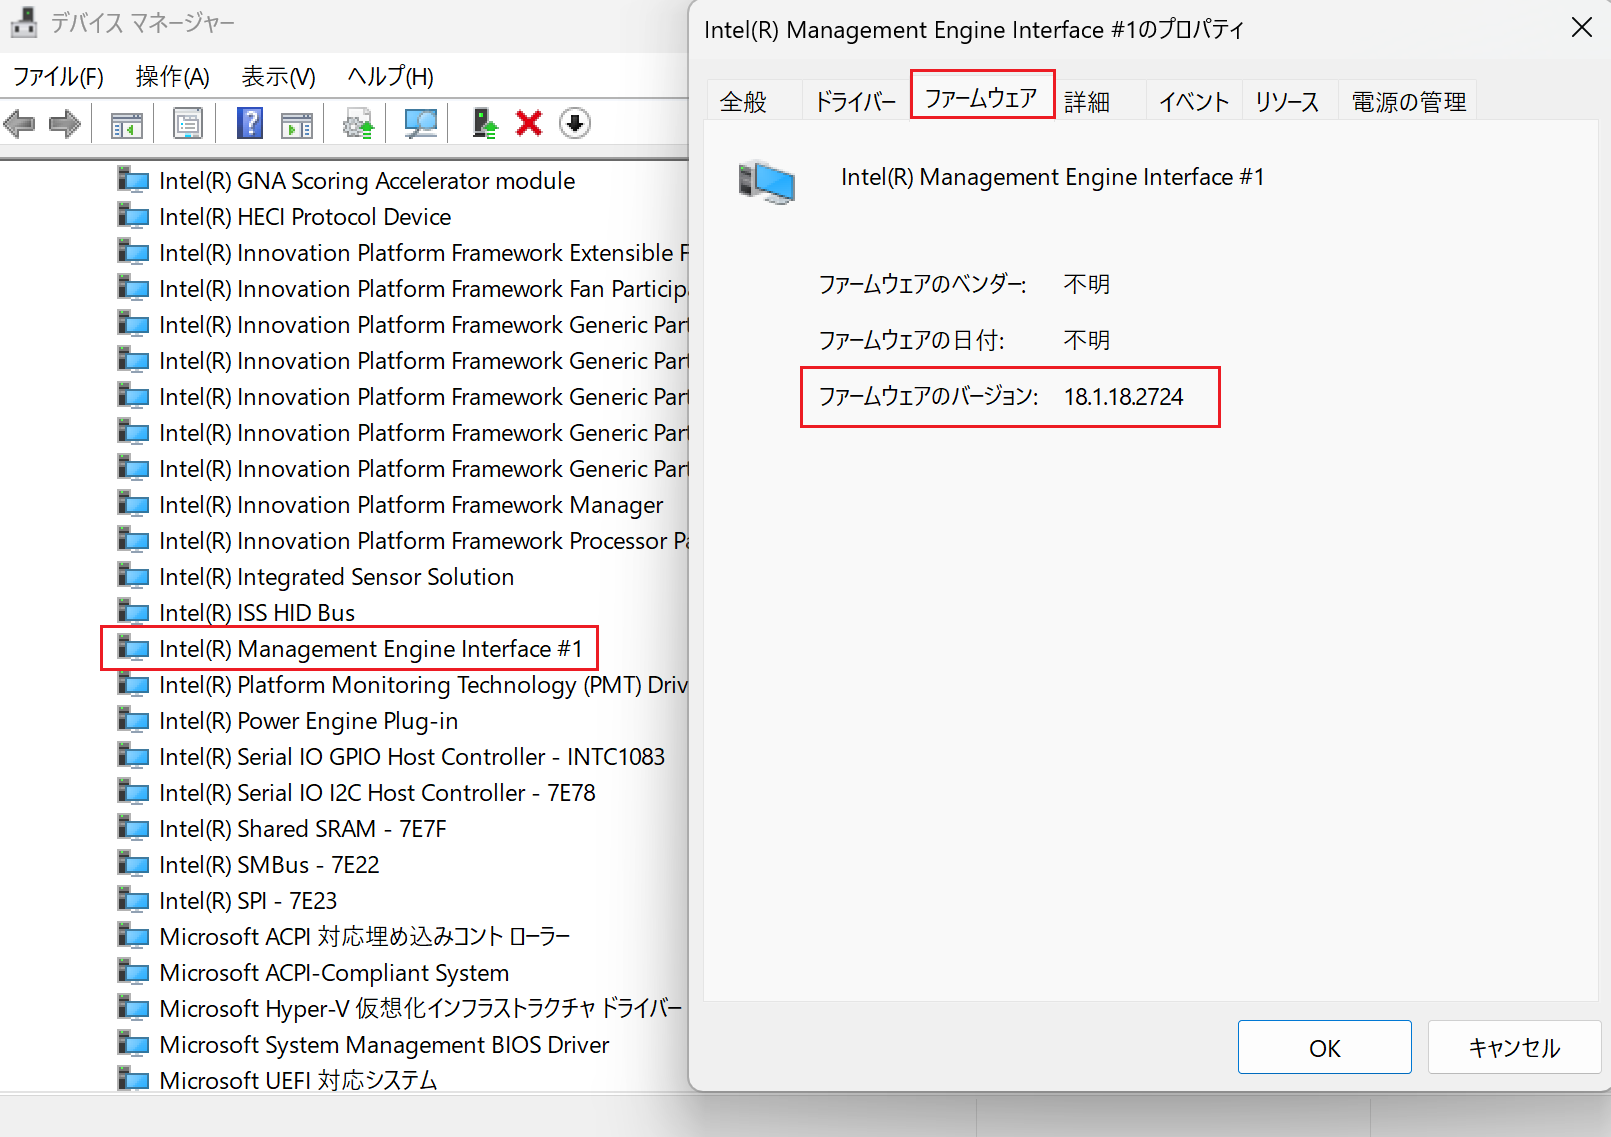Select Intel(R) Management Engine Interface #1 device
1611x1137 pixels.
(x=370, y=649)
